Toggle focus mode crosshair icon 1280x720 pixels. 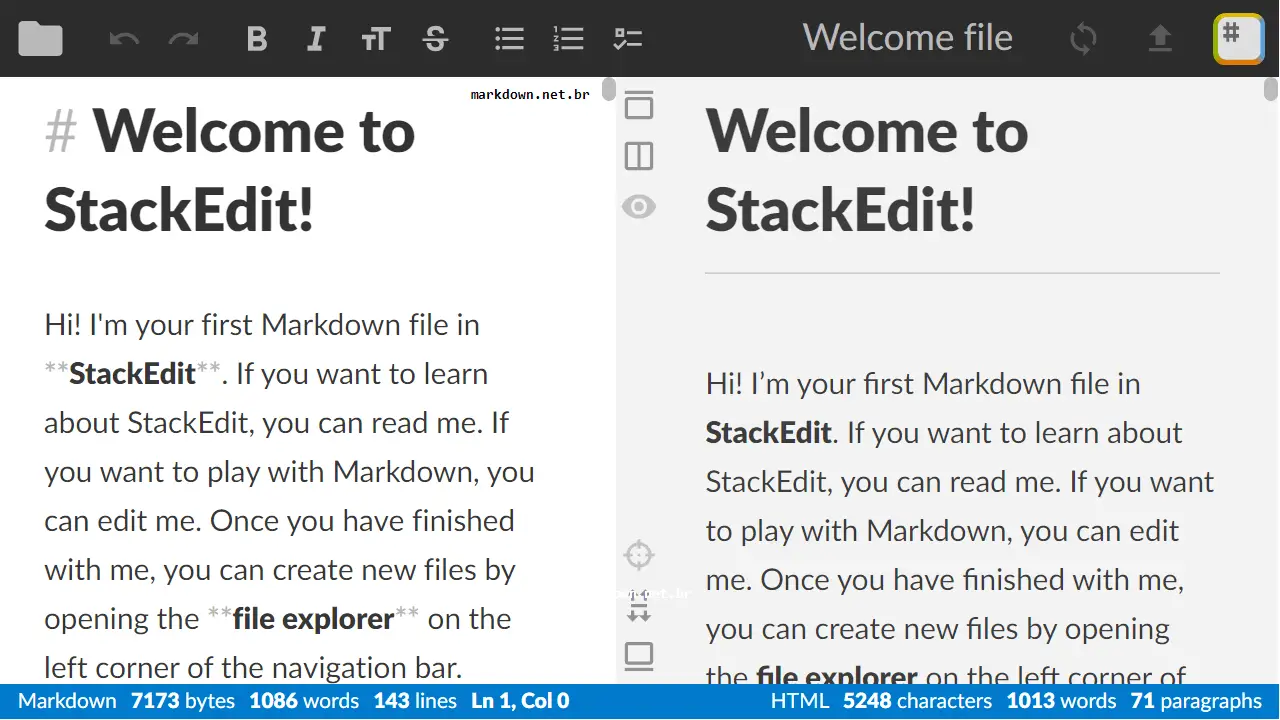tap(639, 555)
